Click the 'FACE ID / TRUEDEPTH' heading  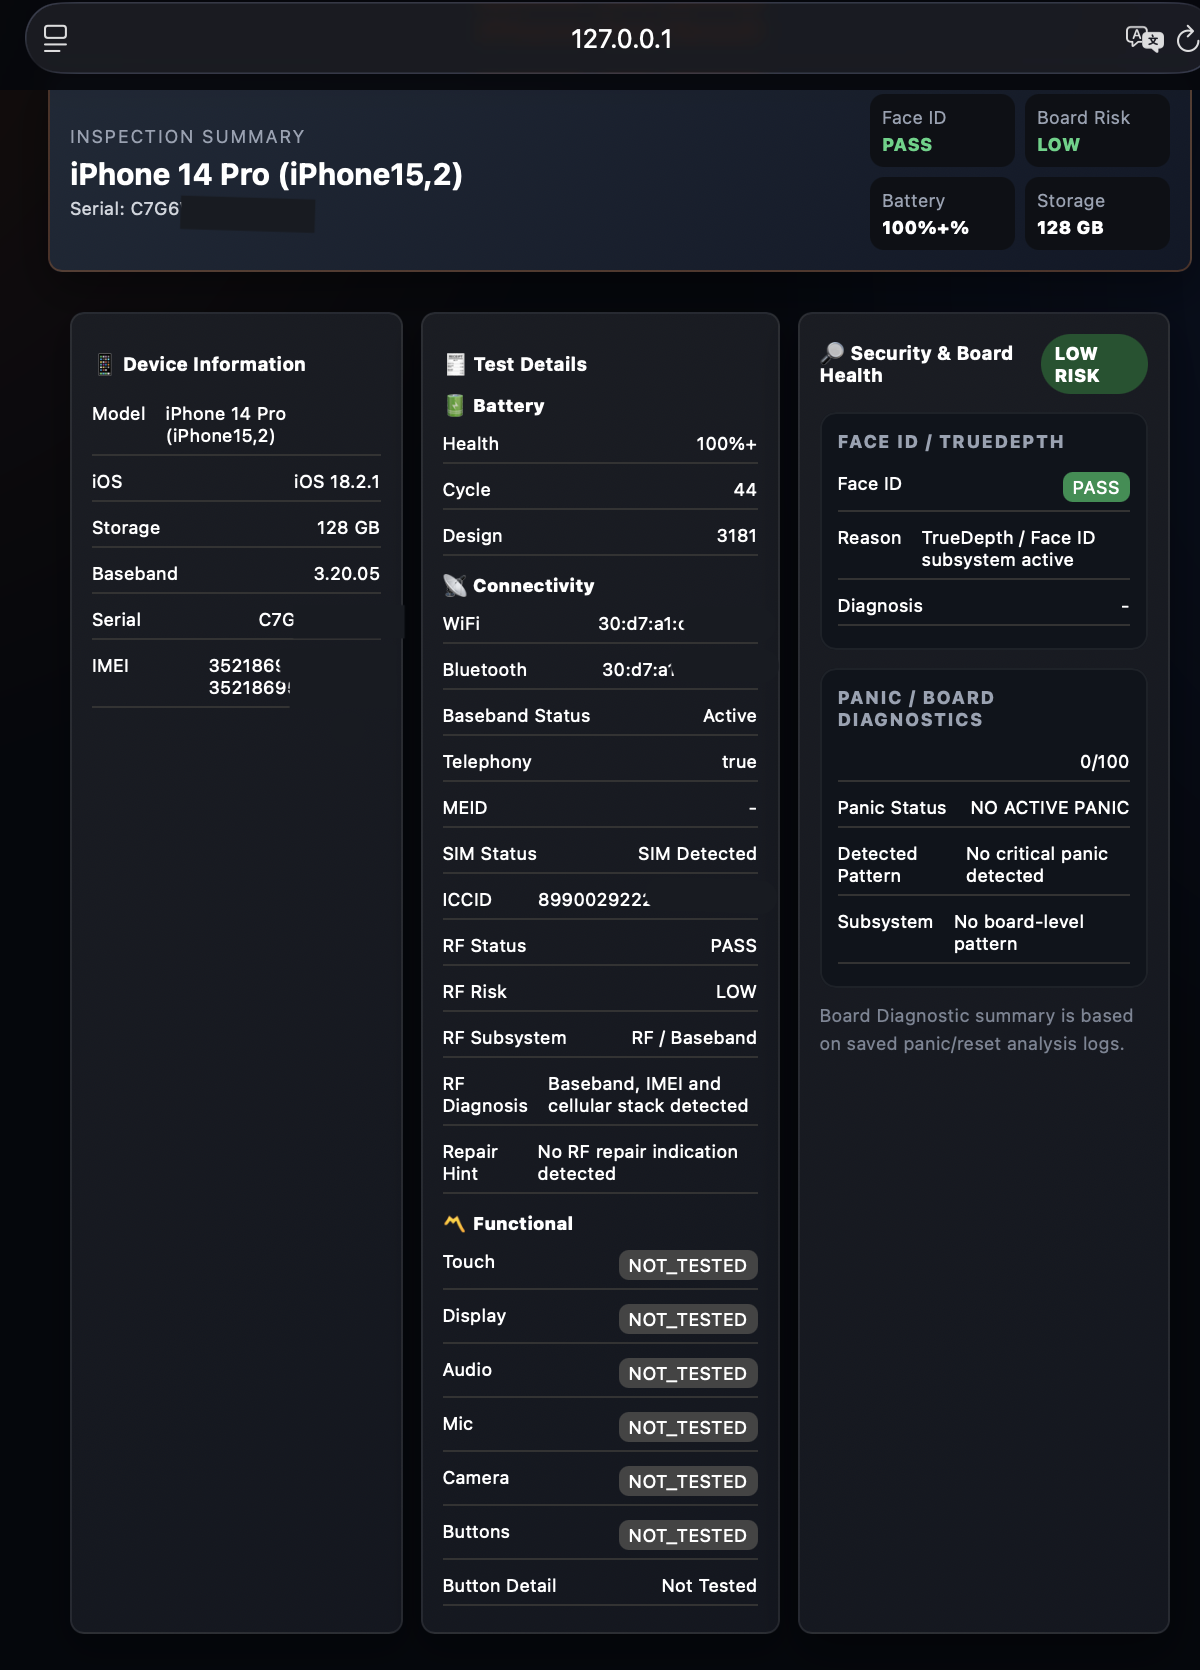pos(951,441)
